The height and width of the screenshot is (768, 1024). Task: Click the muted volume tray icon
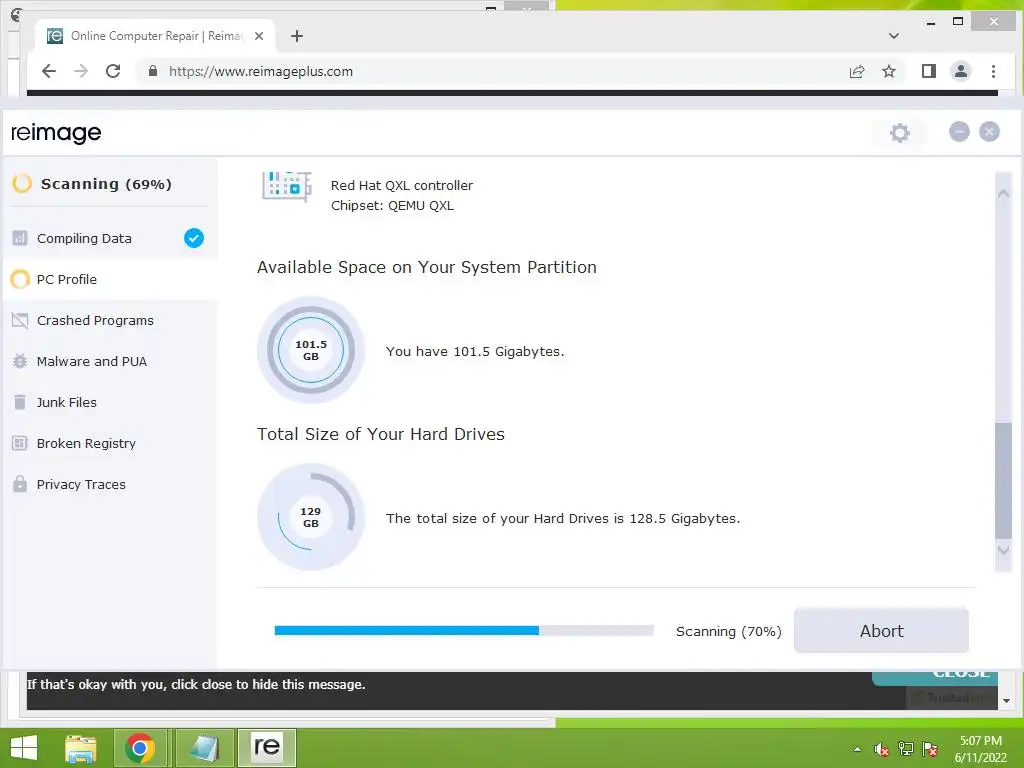coord(882,750)
